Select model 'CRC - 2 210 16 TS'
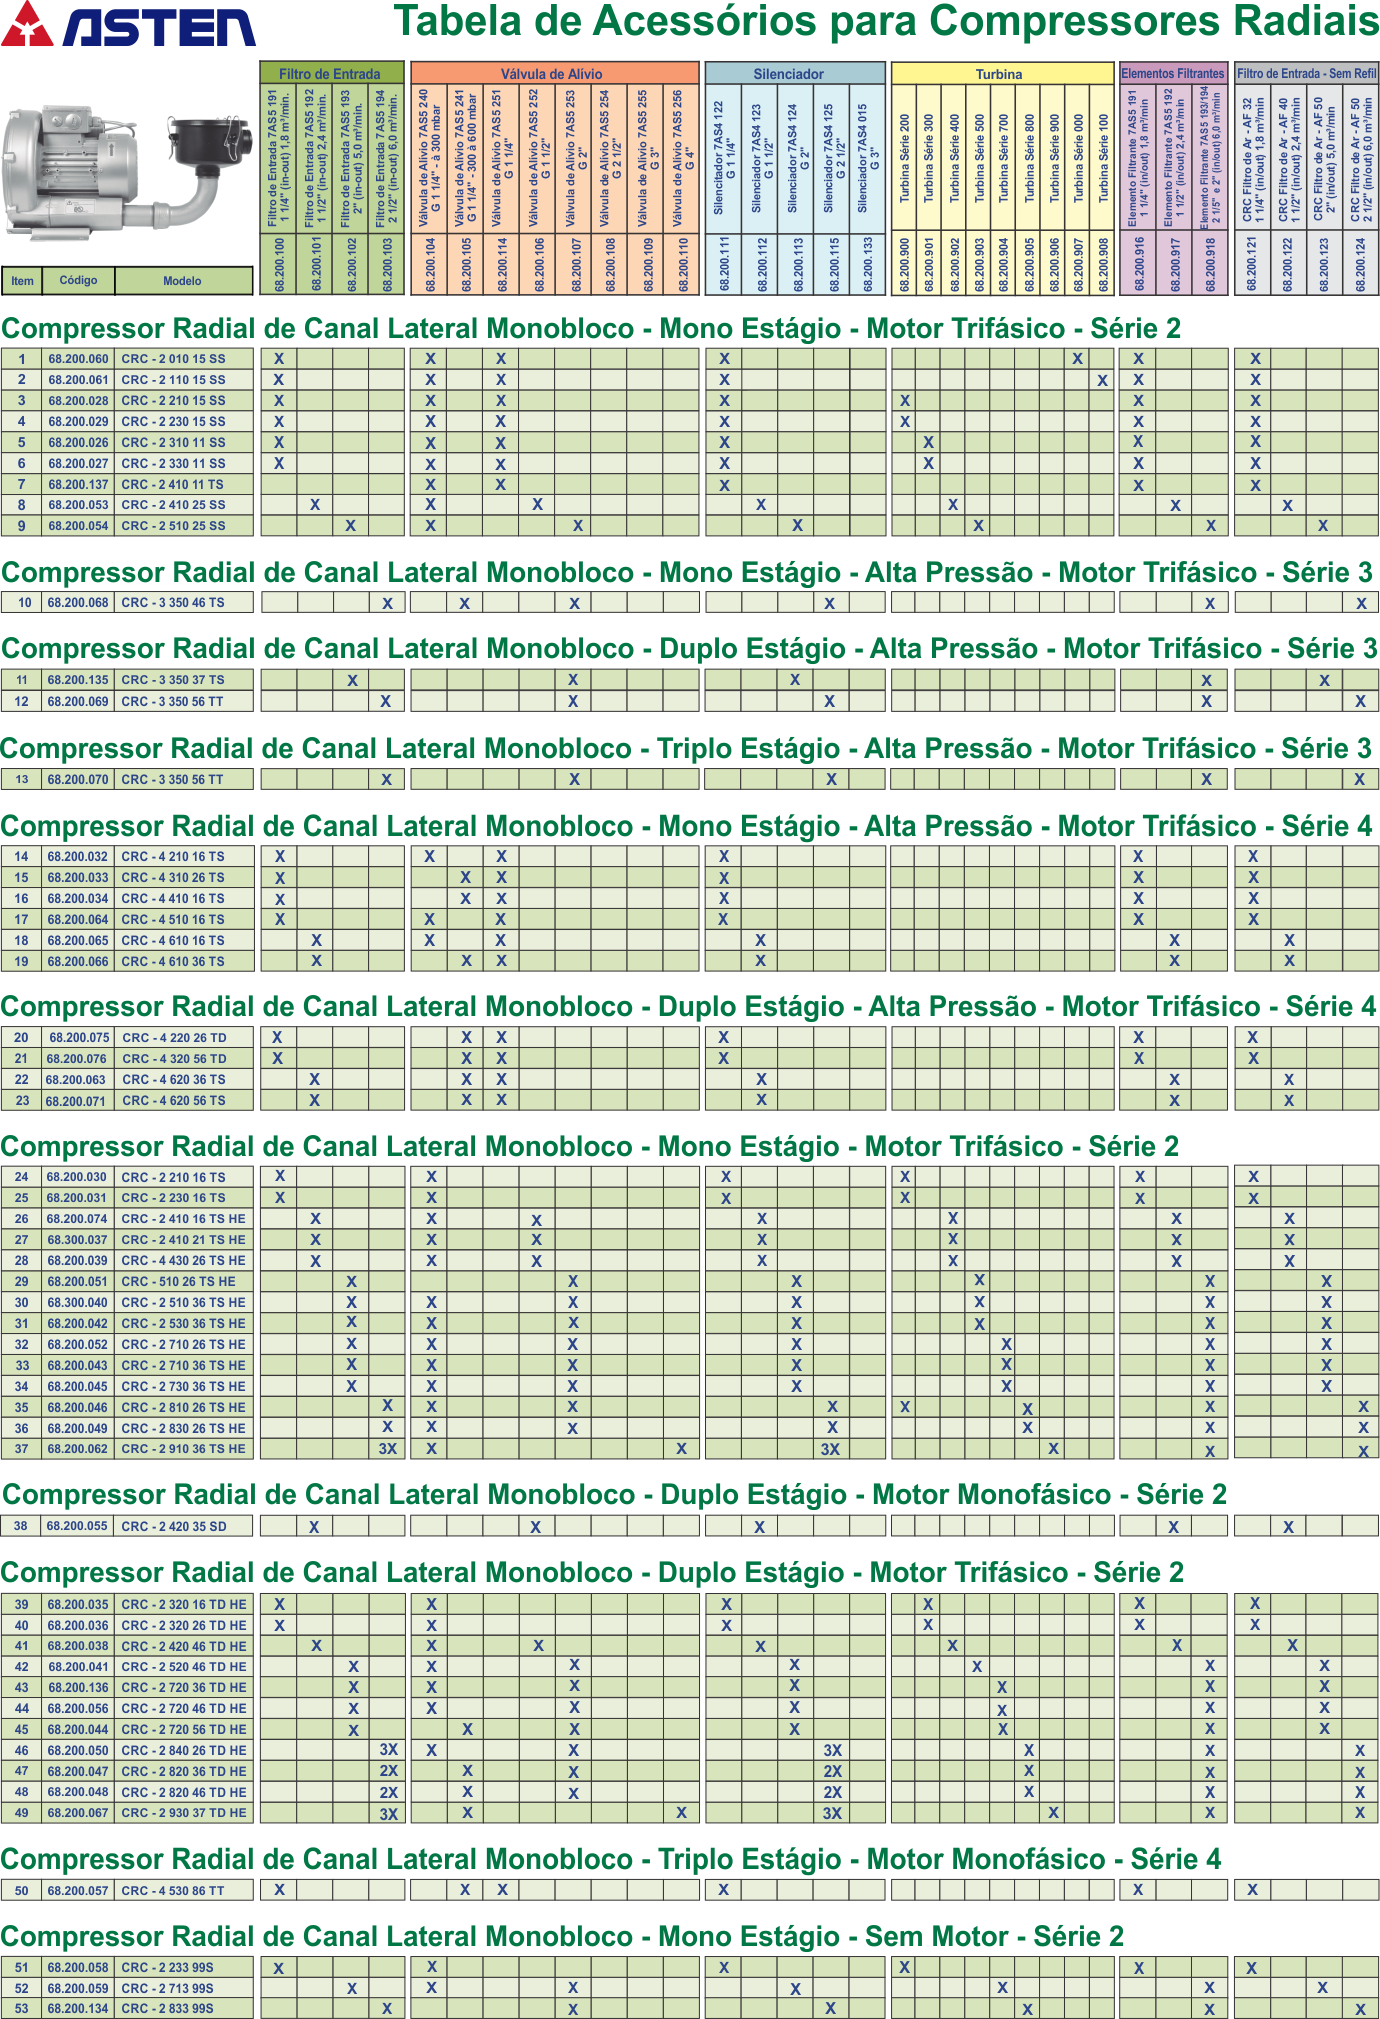1380x2019 pixels. pos(173,1177)
